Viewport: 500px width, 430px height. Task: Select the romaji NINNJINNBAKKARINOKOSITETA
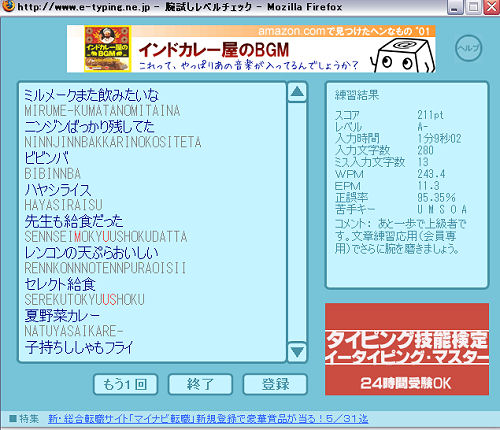113,142
